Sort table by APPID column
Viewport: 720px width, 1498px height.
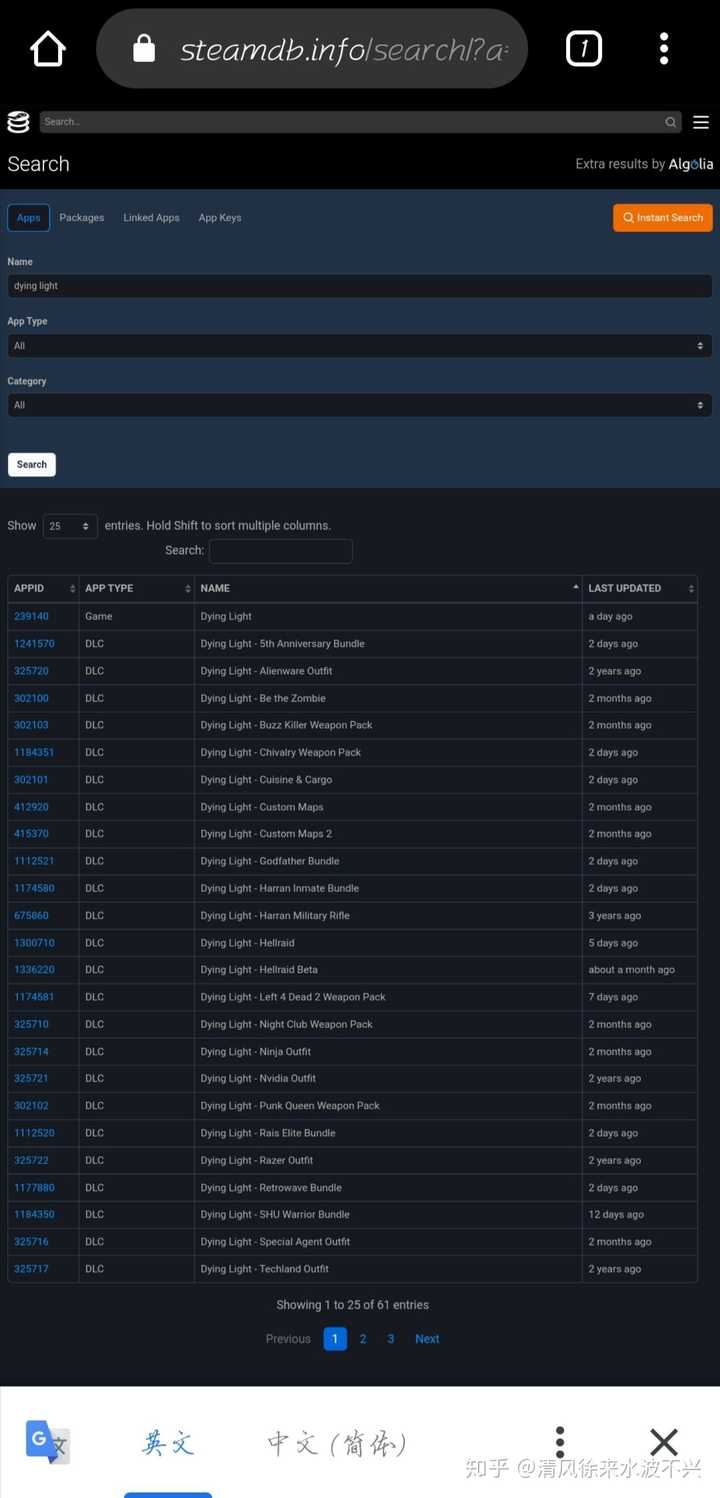[43, 588]
